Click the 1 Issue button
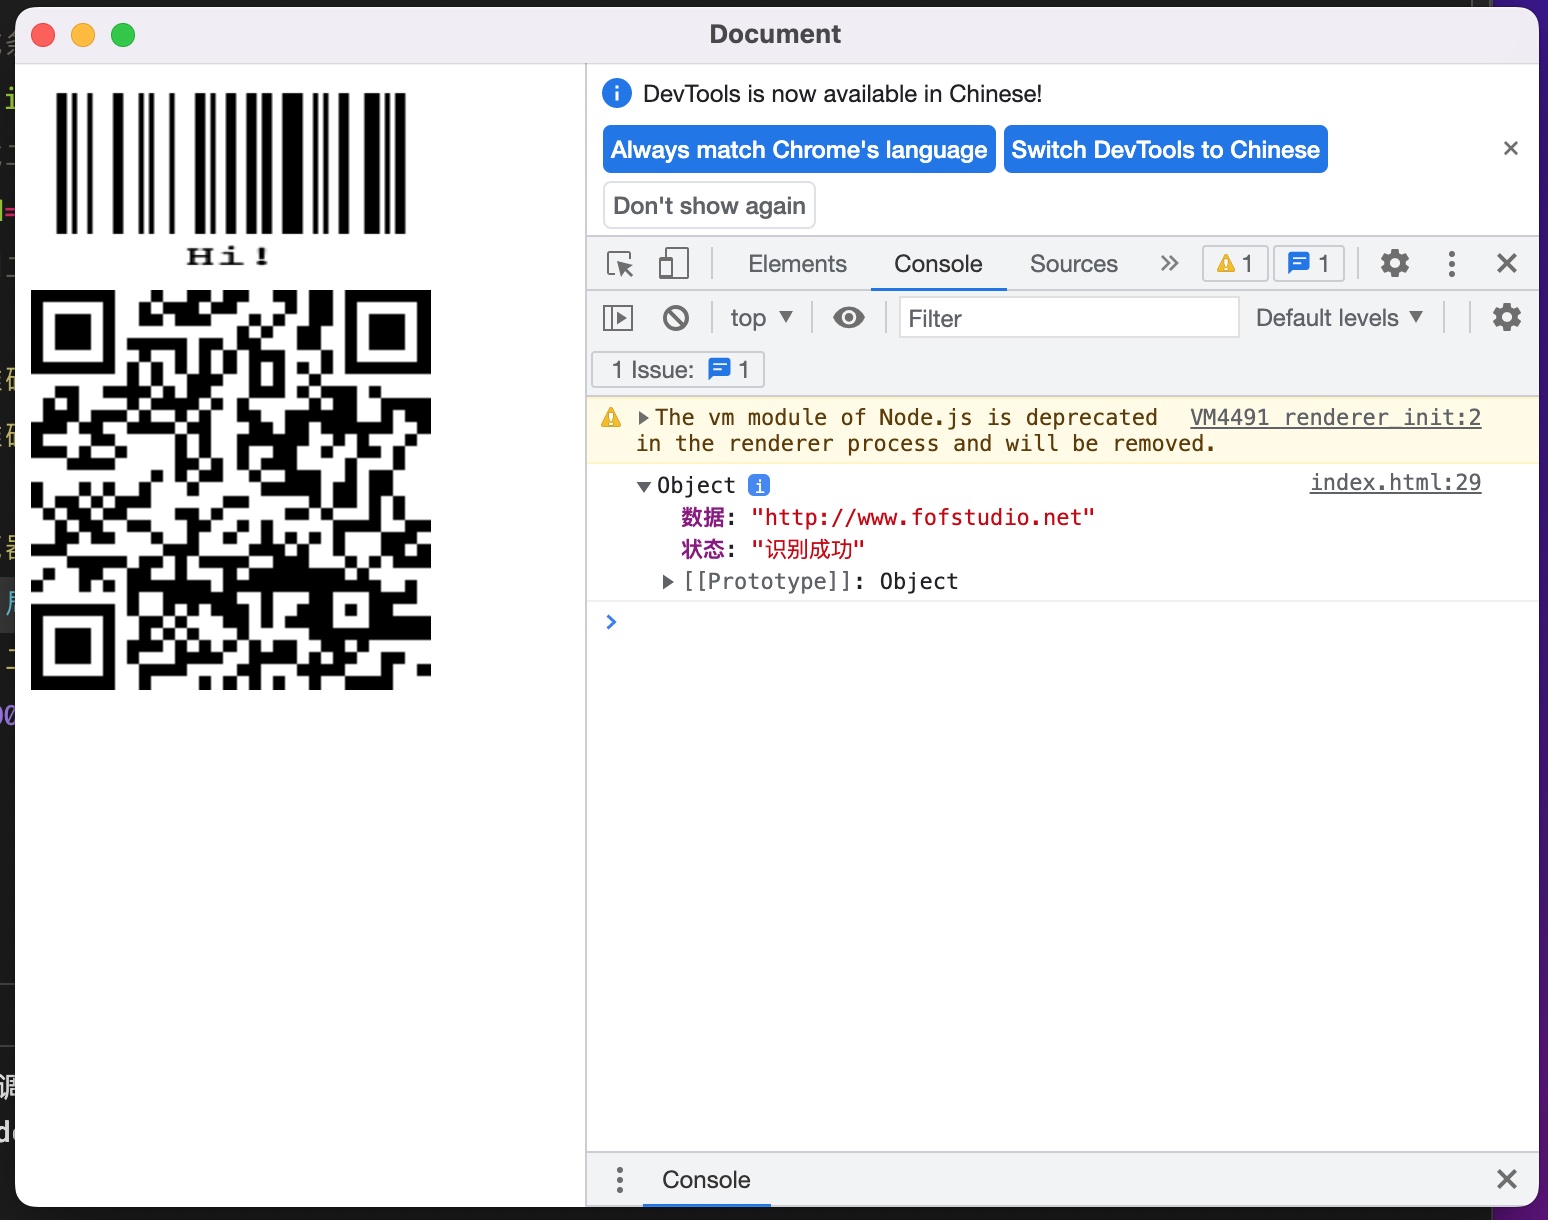 678,370
